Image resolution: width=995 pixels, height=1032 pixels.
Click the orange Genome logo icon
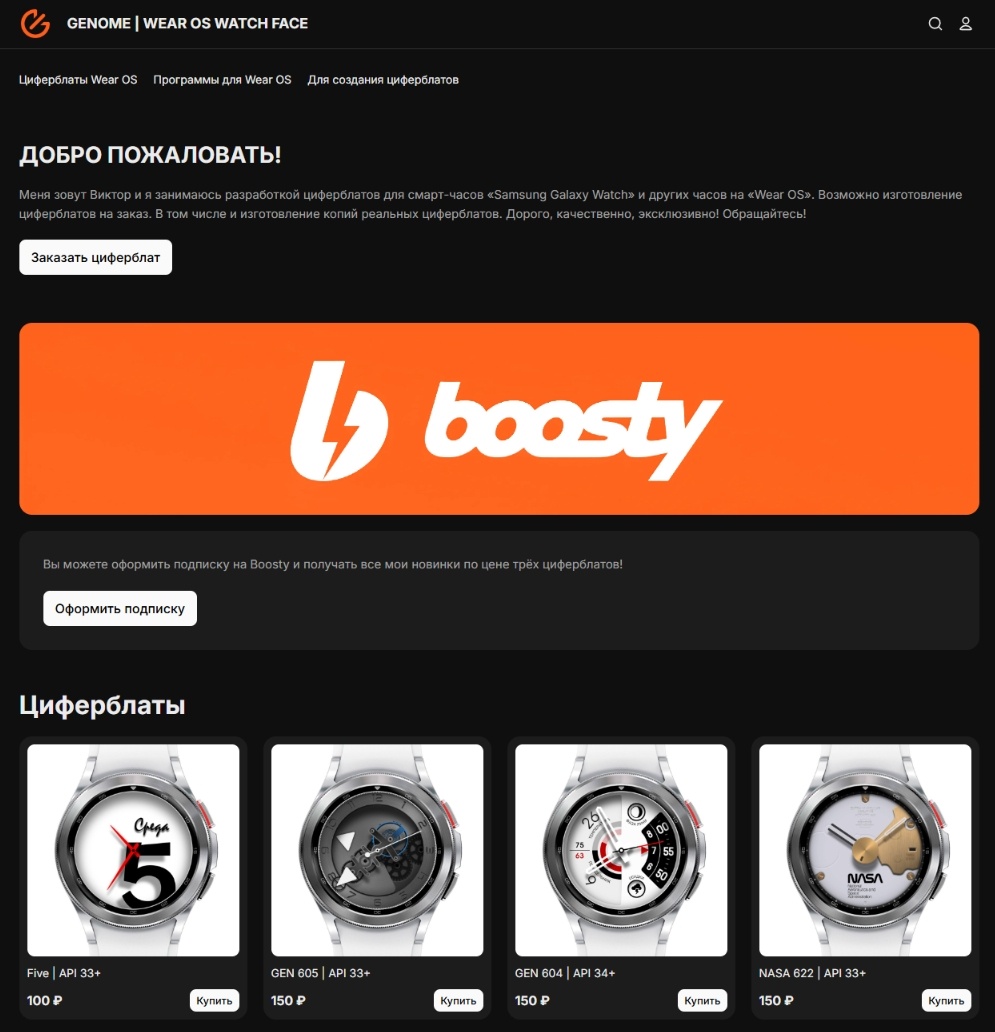(35, 24)
